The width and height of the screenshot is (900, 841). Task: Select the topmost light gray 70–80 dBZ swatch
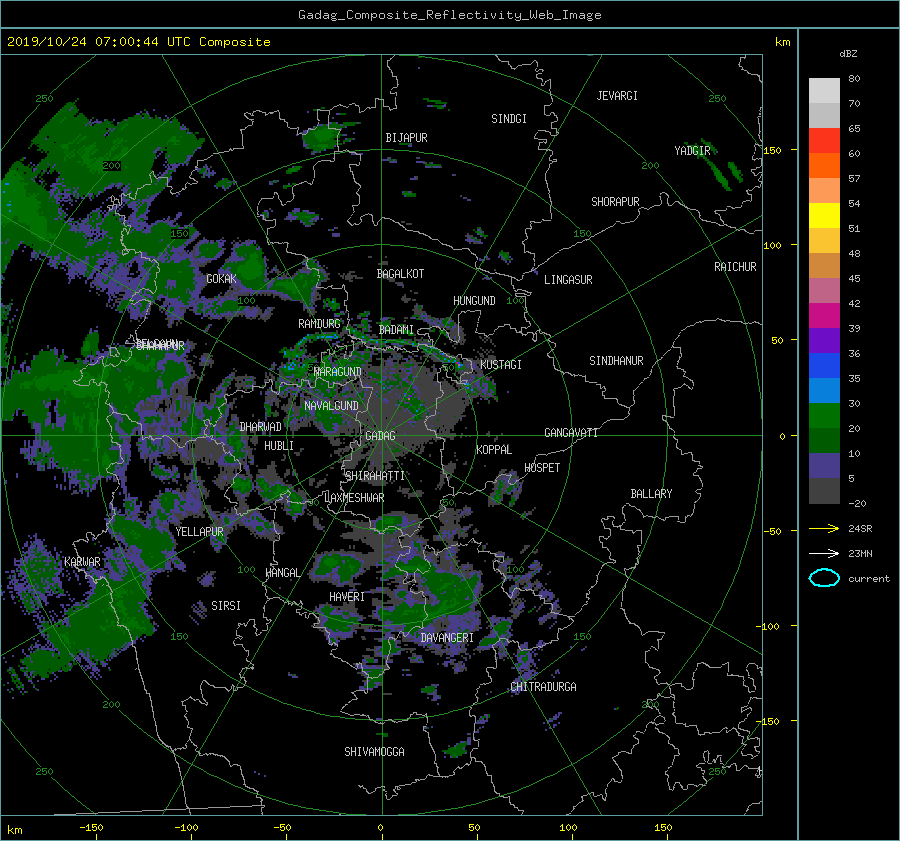(x=824, y=91)
